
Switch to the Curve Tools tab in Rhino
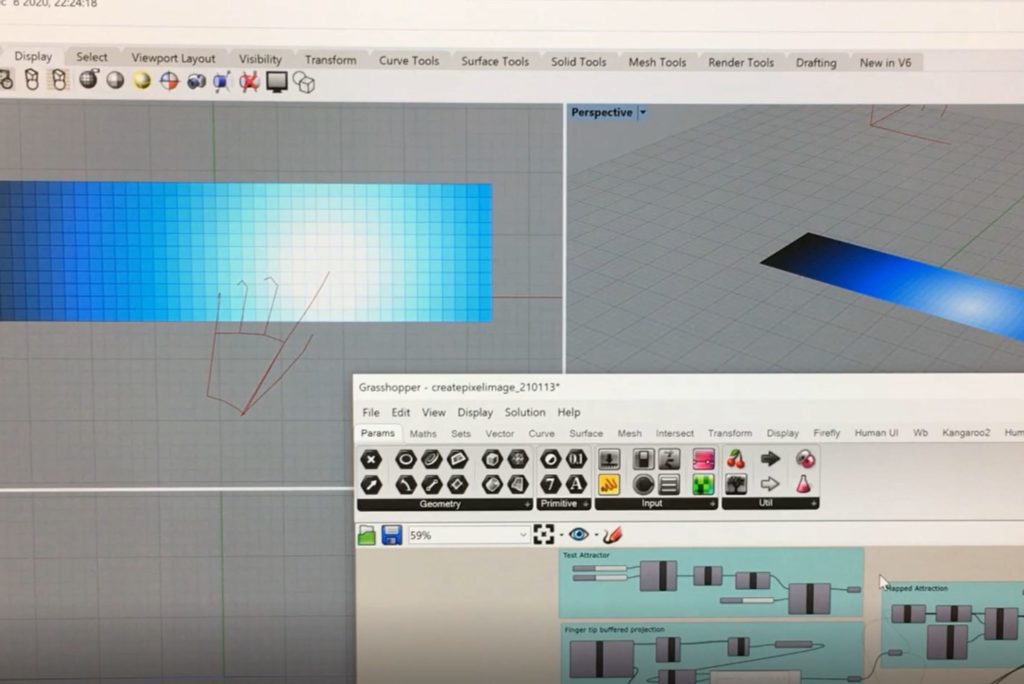tap(408, 61)
